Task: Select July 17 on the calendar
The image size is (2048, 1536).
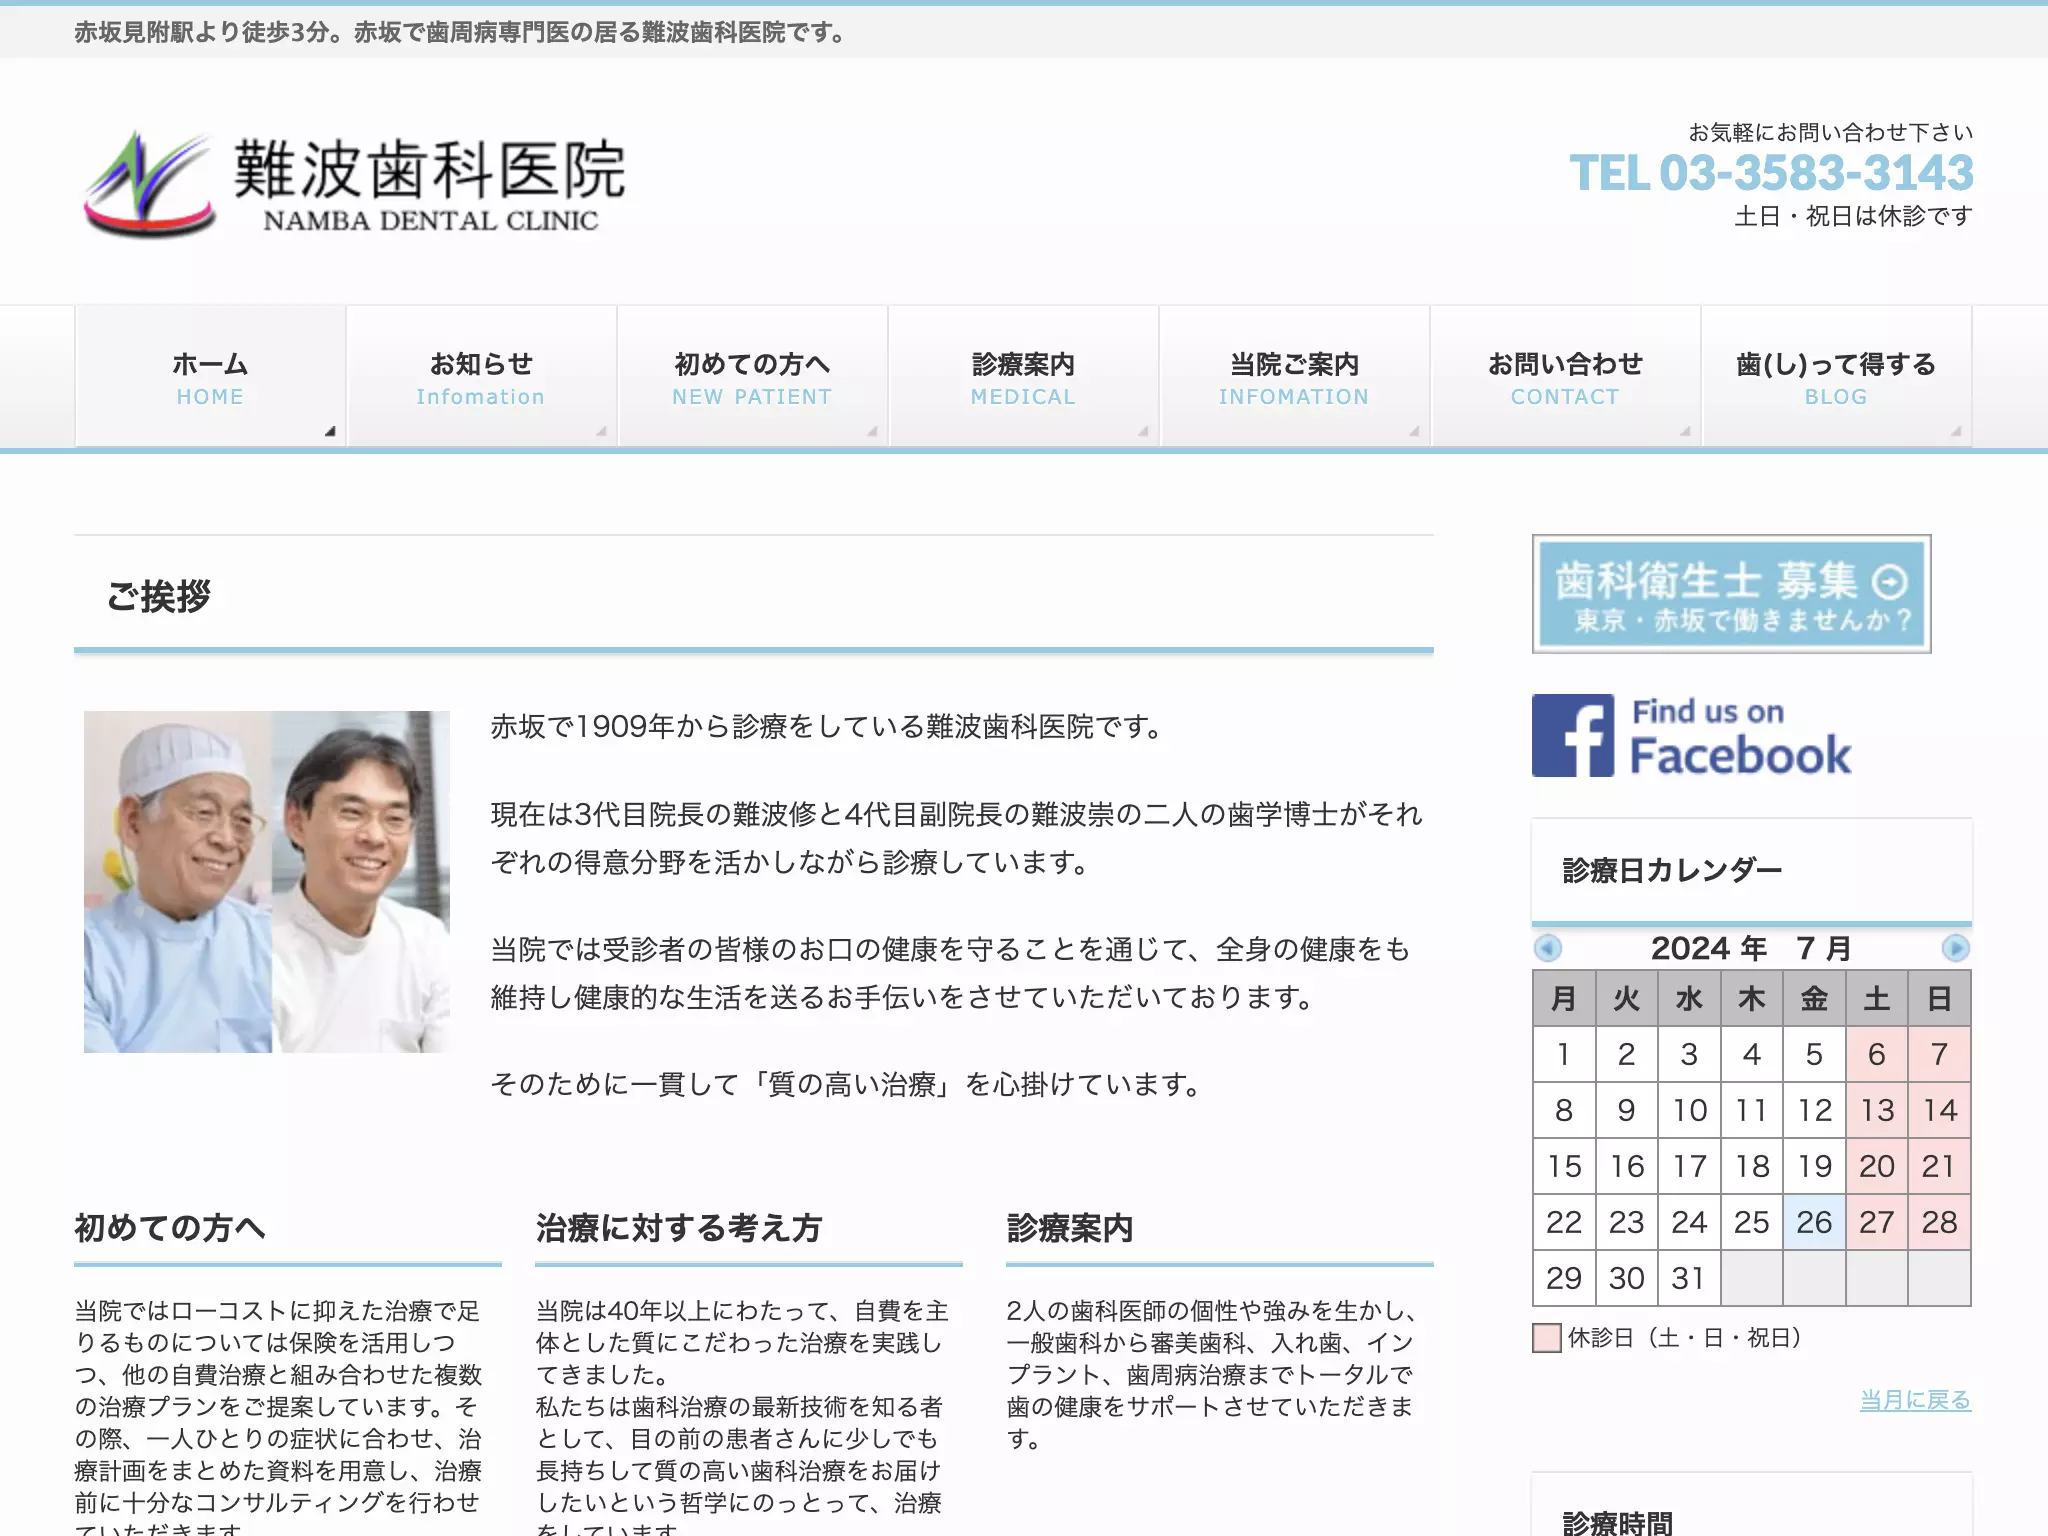Action: click(1689, 1166)
